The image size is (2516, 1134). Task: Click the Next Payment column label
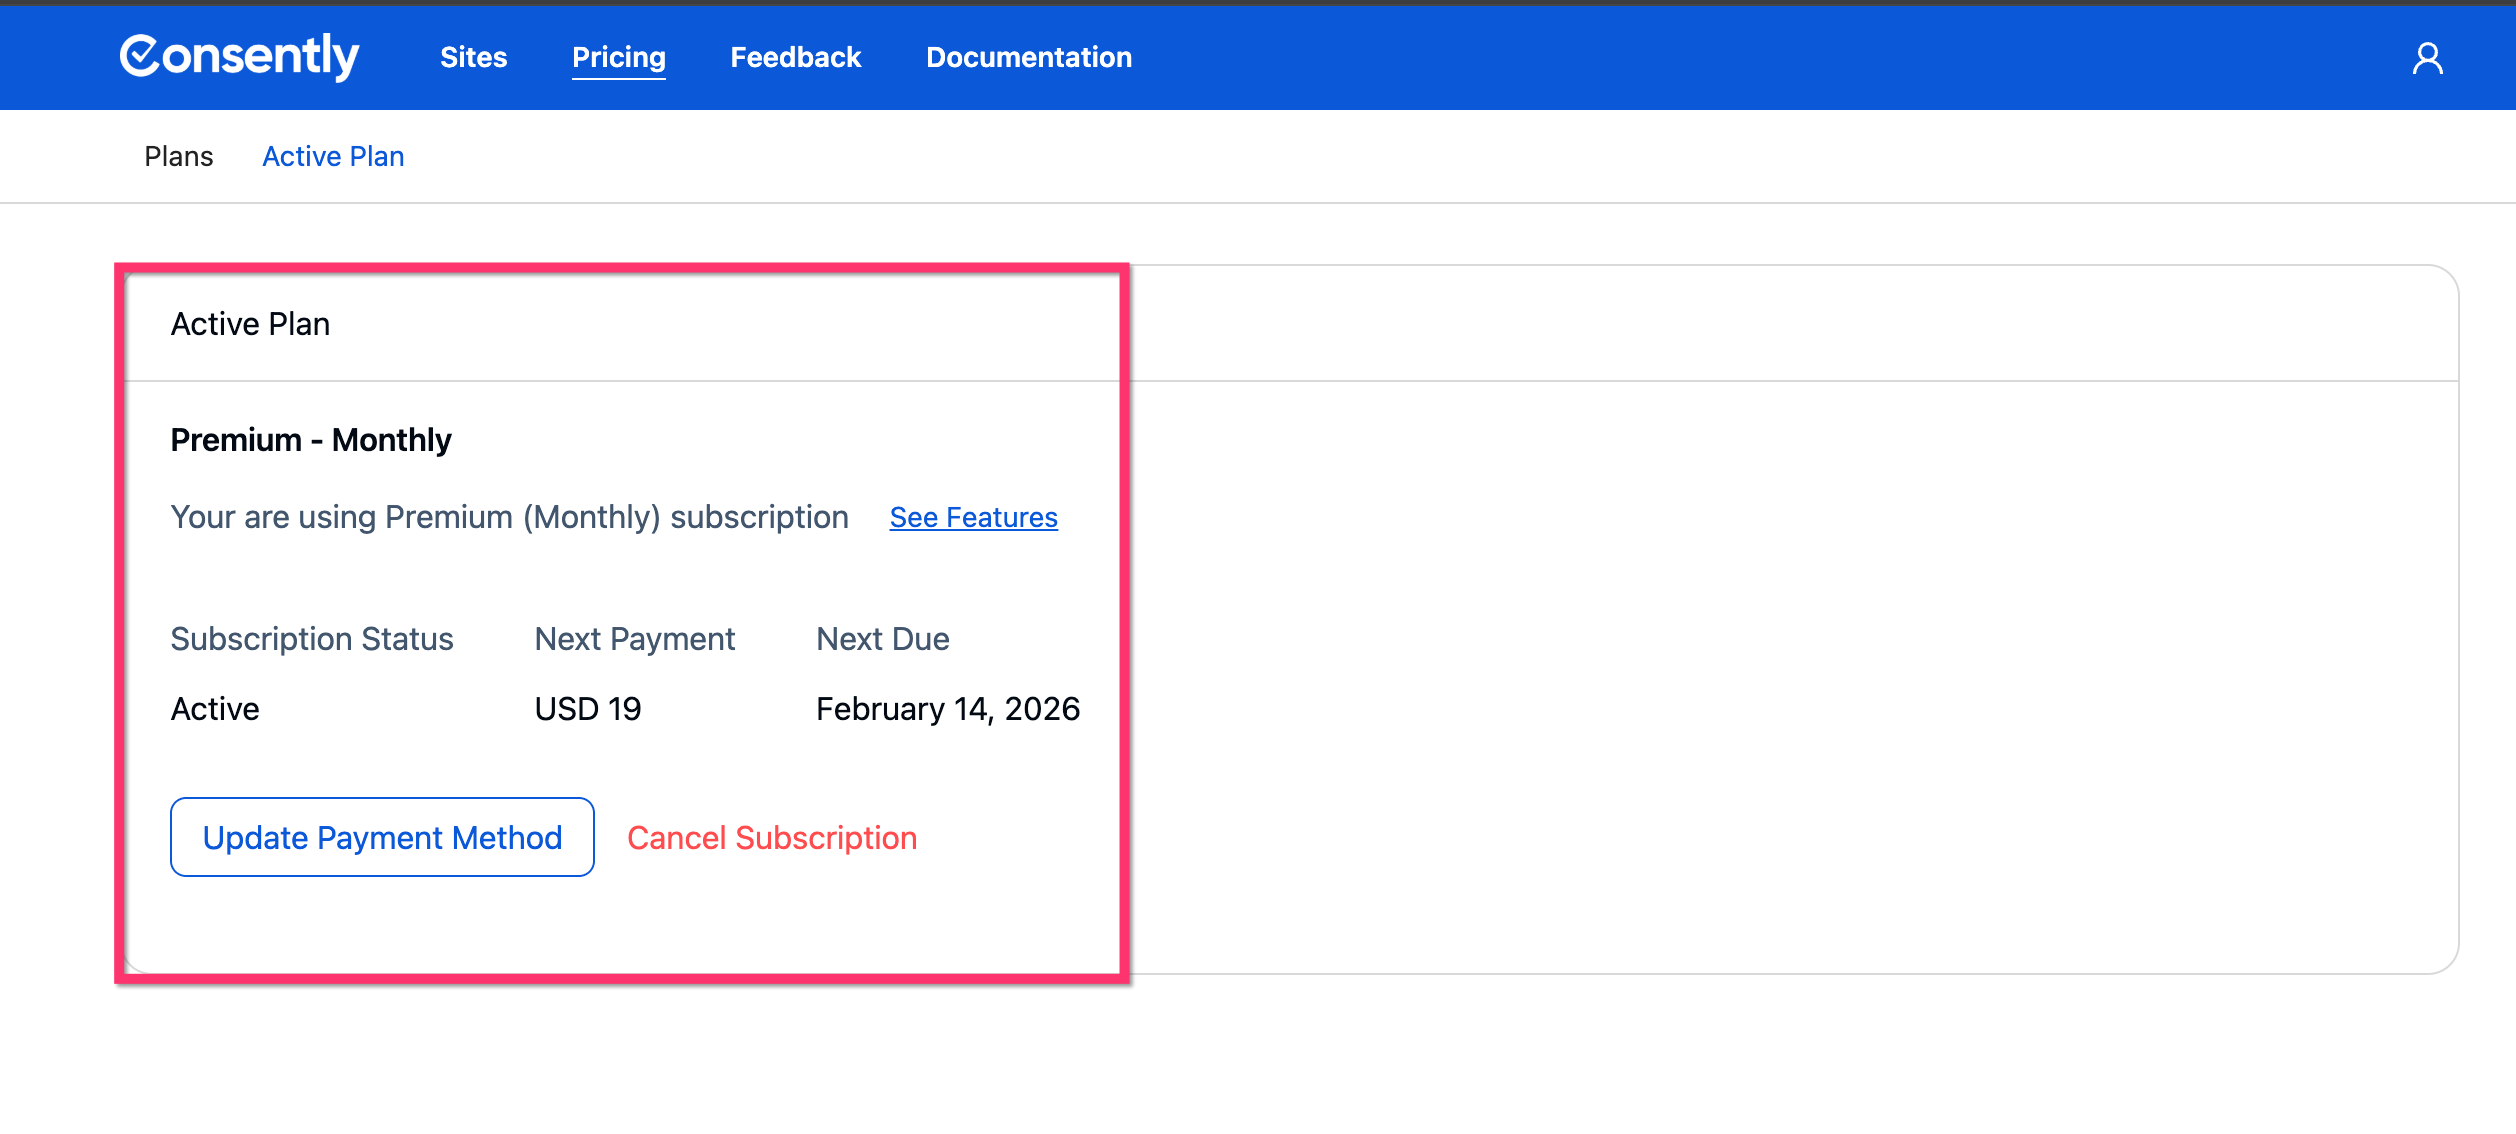(634, 639)
